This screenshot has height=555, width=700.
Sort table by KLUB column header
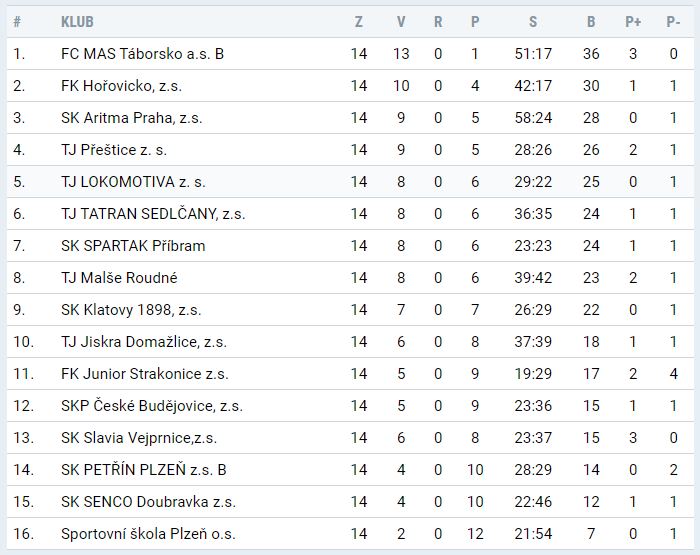pyautogui.click(x=78, y=22)
